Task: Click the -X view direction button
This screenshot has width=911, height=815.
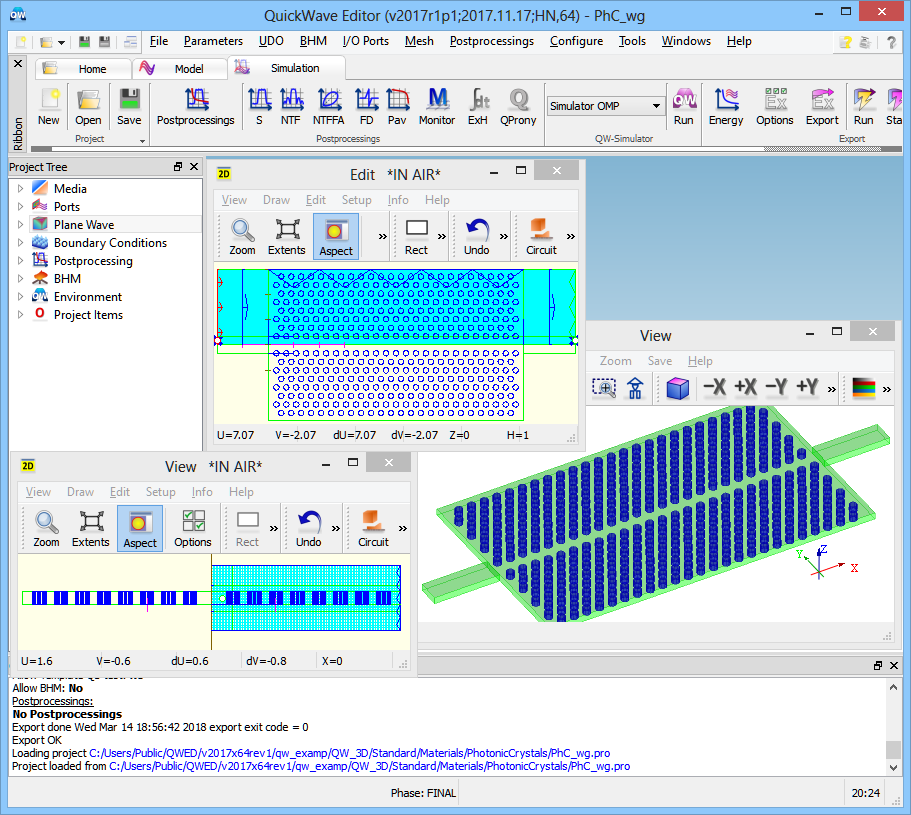Action: [714, 387]
